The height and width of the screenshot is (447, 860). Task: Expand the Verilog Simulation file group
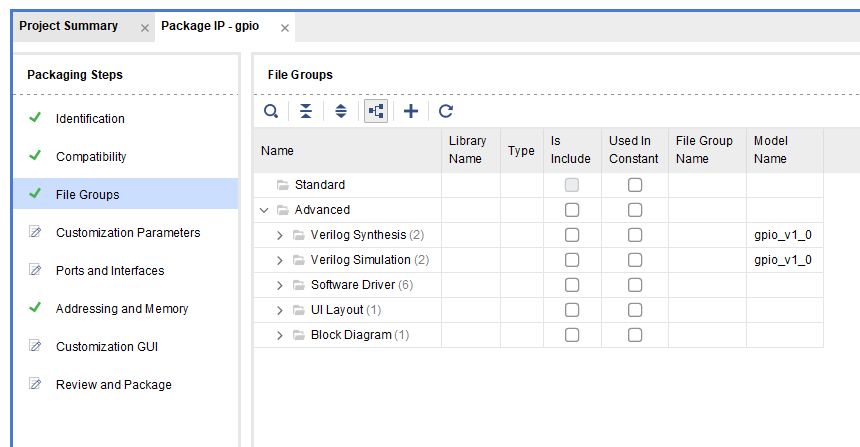[280, 260]
